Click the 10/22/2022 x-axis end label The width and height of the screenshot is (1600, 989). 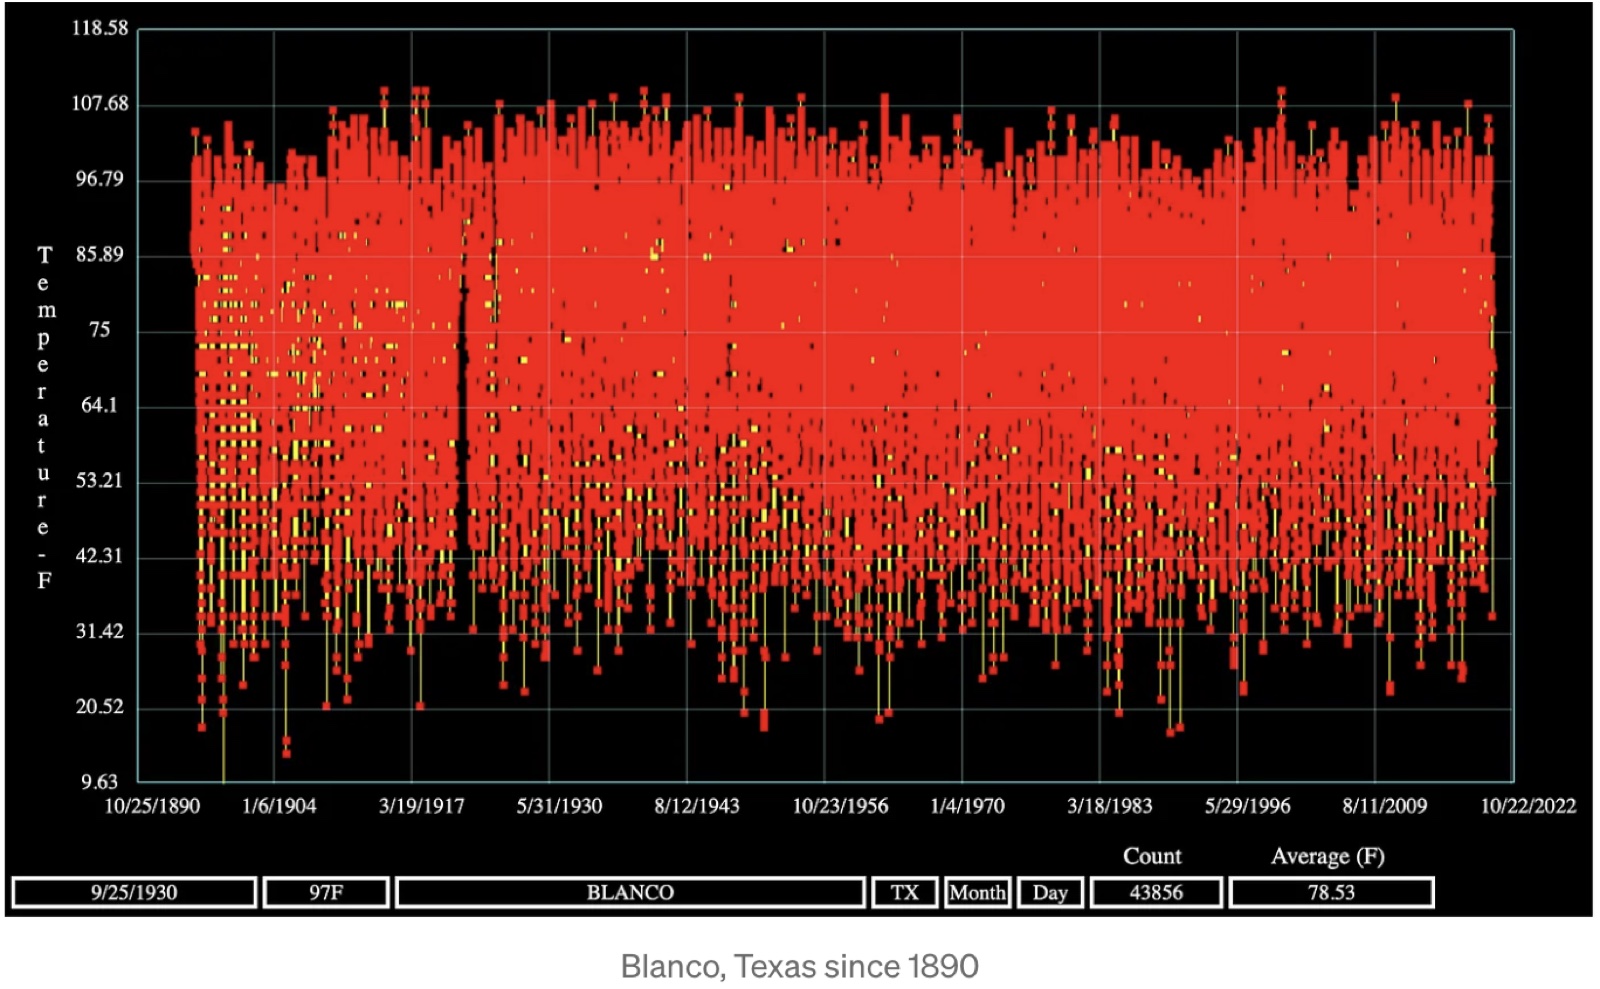pos(1528,806)
